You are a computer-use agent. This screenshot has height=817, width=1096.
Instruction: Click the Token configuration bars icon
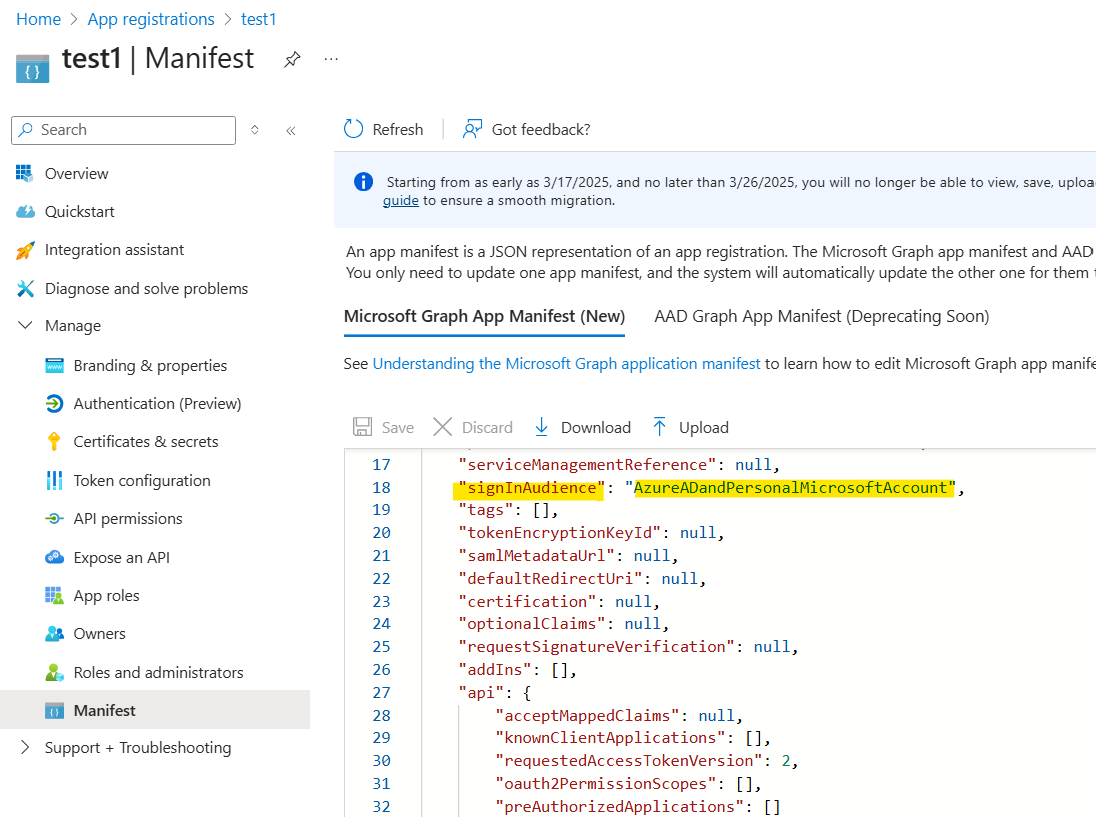[x=54, y=480]
